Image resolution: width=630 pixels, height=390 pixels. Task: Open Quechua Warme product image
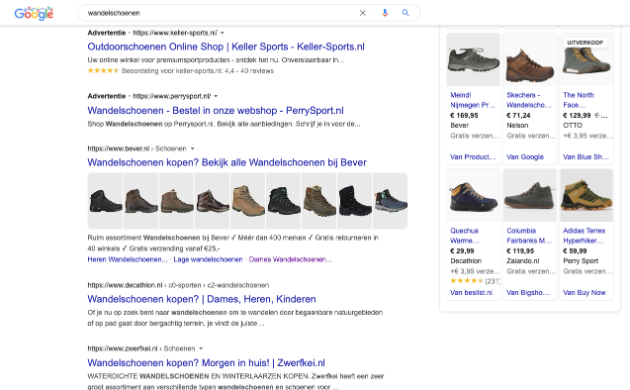click(x=473, y=195)
